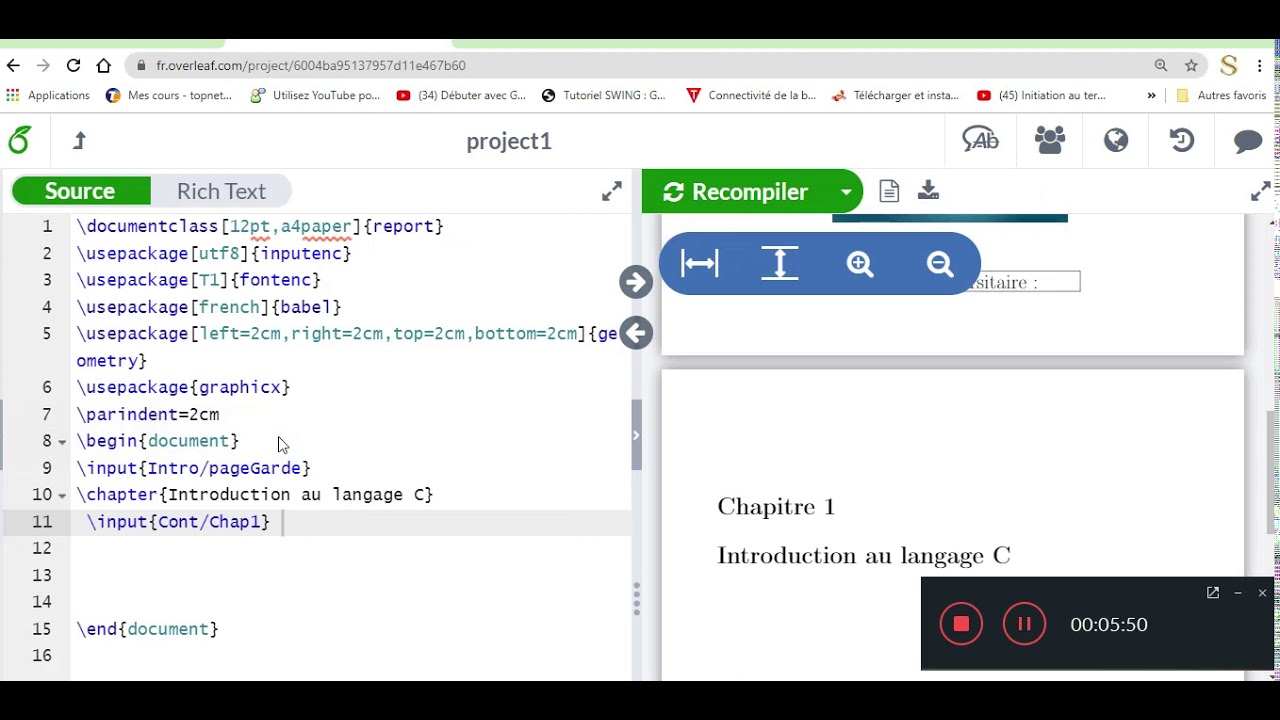Click the browser forward arrow
The height and width of the screenshot is (720, 1280).
(43, 65)
